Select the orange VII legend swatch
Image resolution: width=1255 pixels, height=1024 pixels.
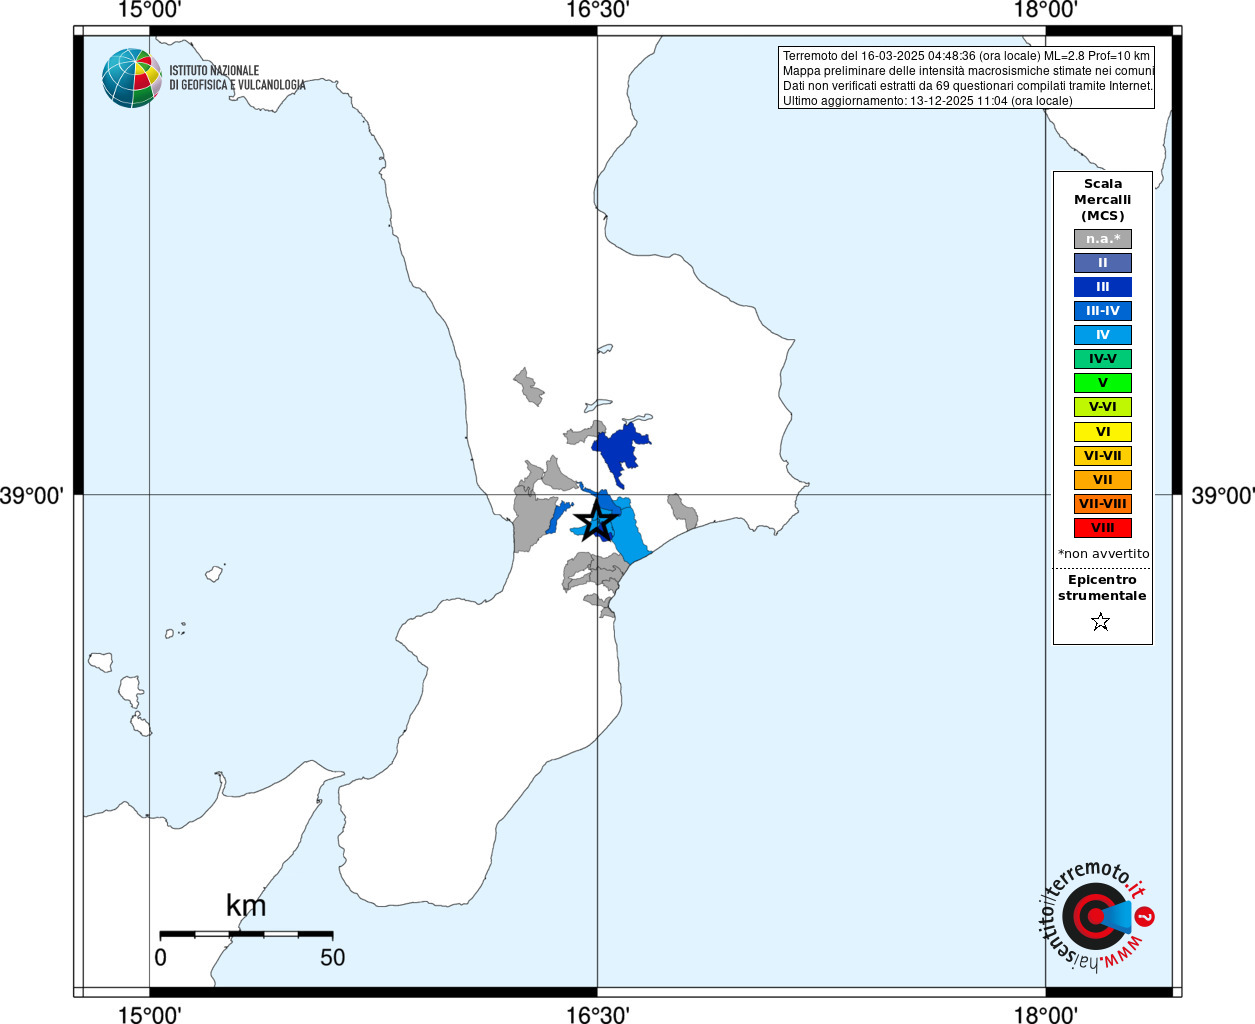pyautogui.click(x=1103, y=480)
